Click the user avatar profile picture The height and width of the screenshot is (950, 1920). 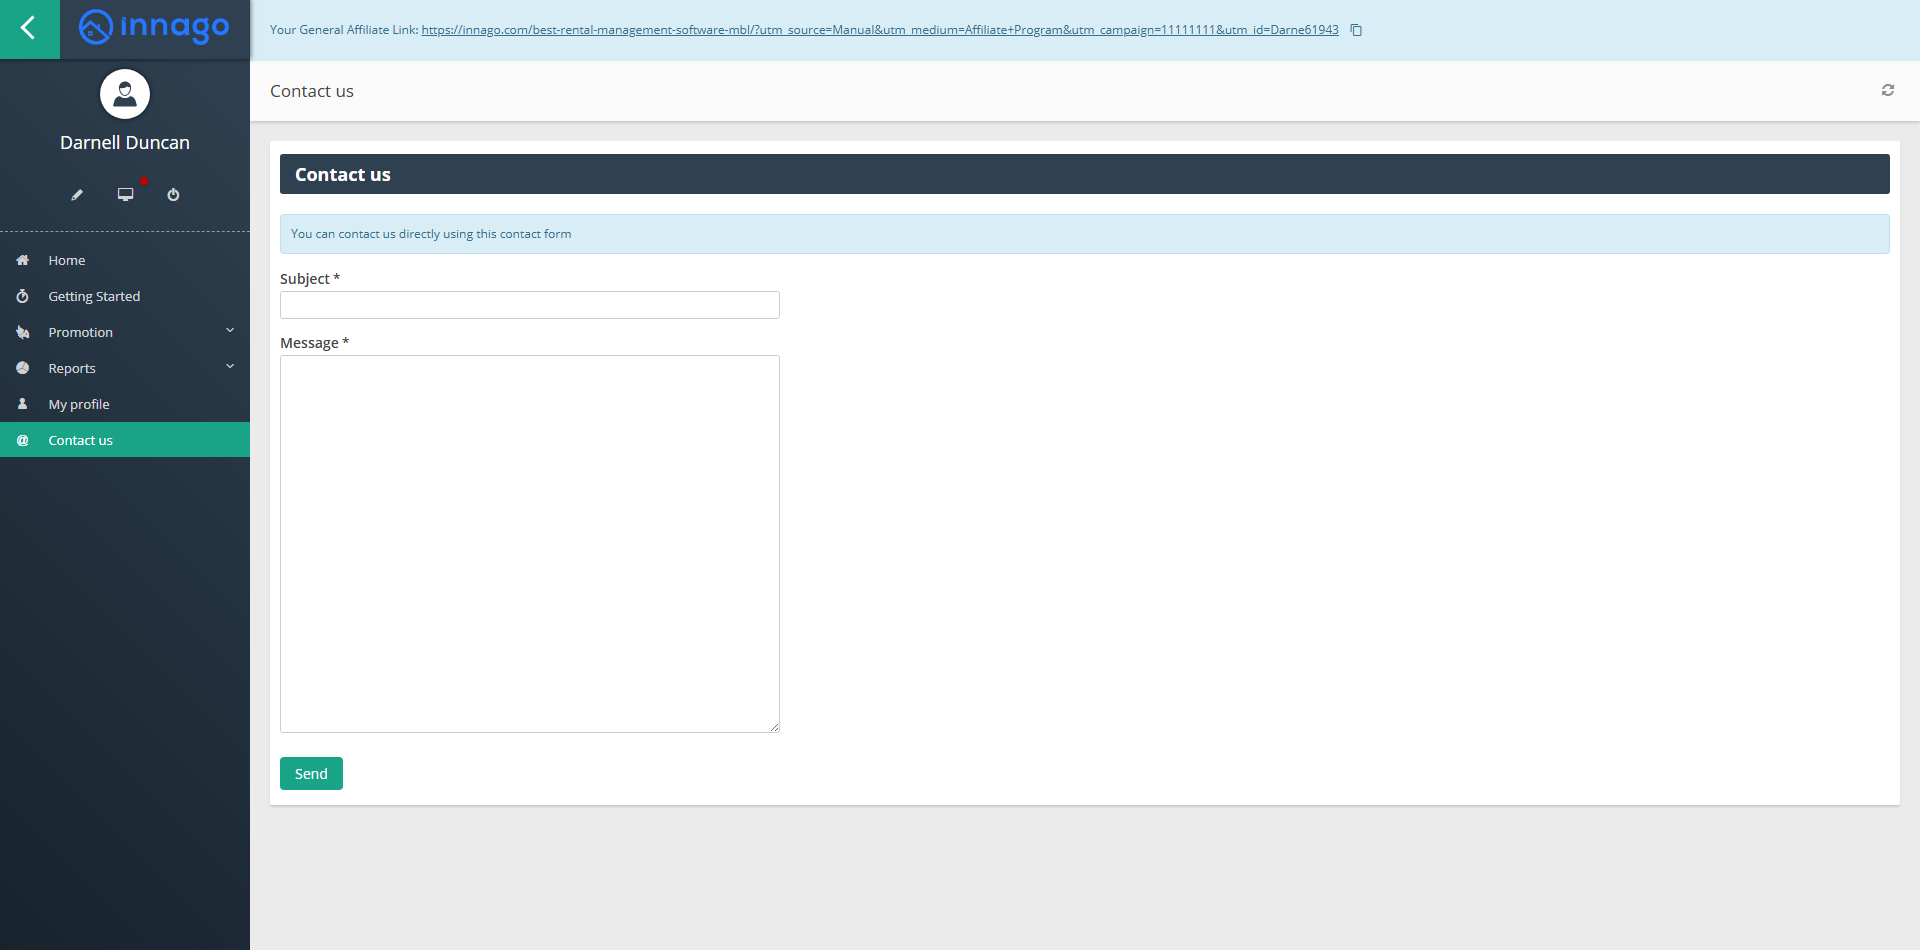point(125,94)
